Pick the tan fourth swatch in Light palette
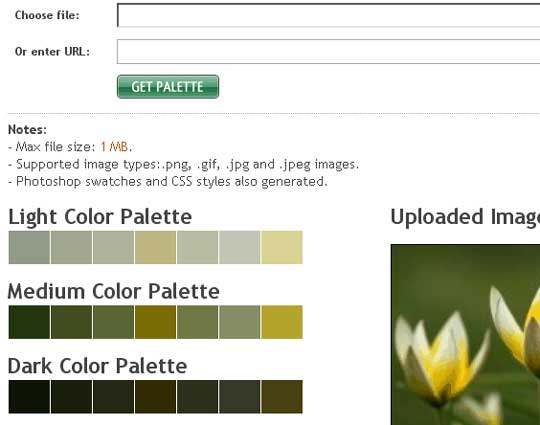The width and height of the screenshot is (540, 425). [155, 247]
